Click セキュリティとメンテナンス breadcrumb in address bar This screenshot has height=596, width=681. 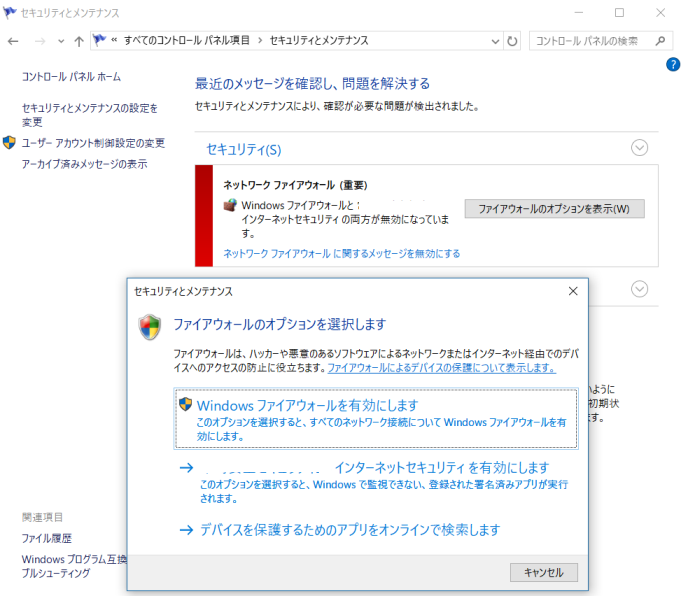[319, 40]
